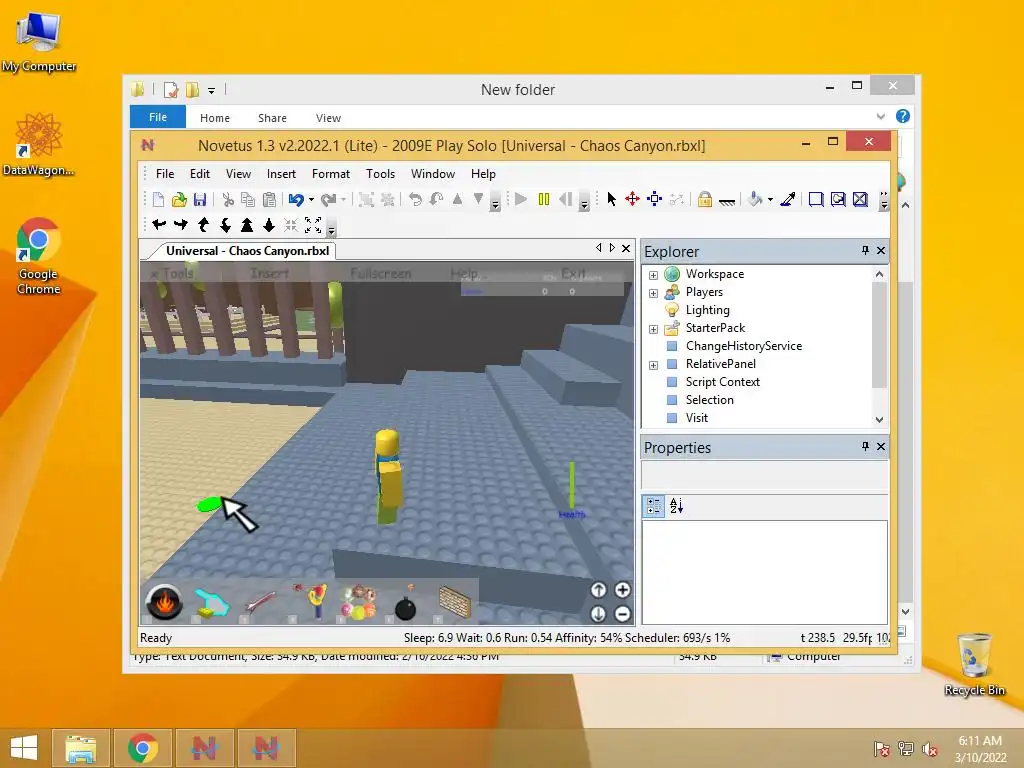Select the Dropper color picker tool

coord(788,199)
